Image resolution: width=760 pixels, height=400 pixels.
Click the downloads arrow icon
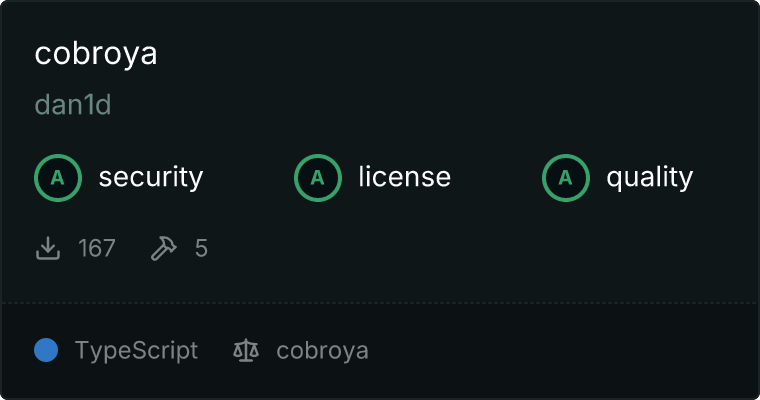(x=48, y=248)
